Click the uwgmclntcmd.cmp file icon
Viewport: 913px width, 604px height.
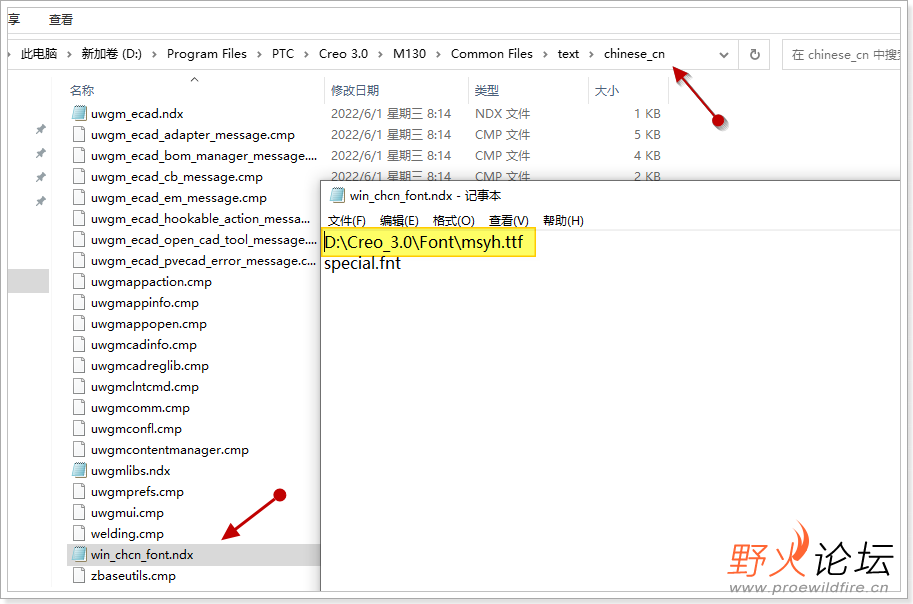pyautogui.click(x=79, y=386)
